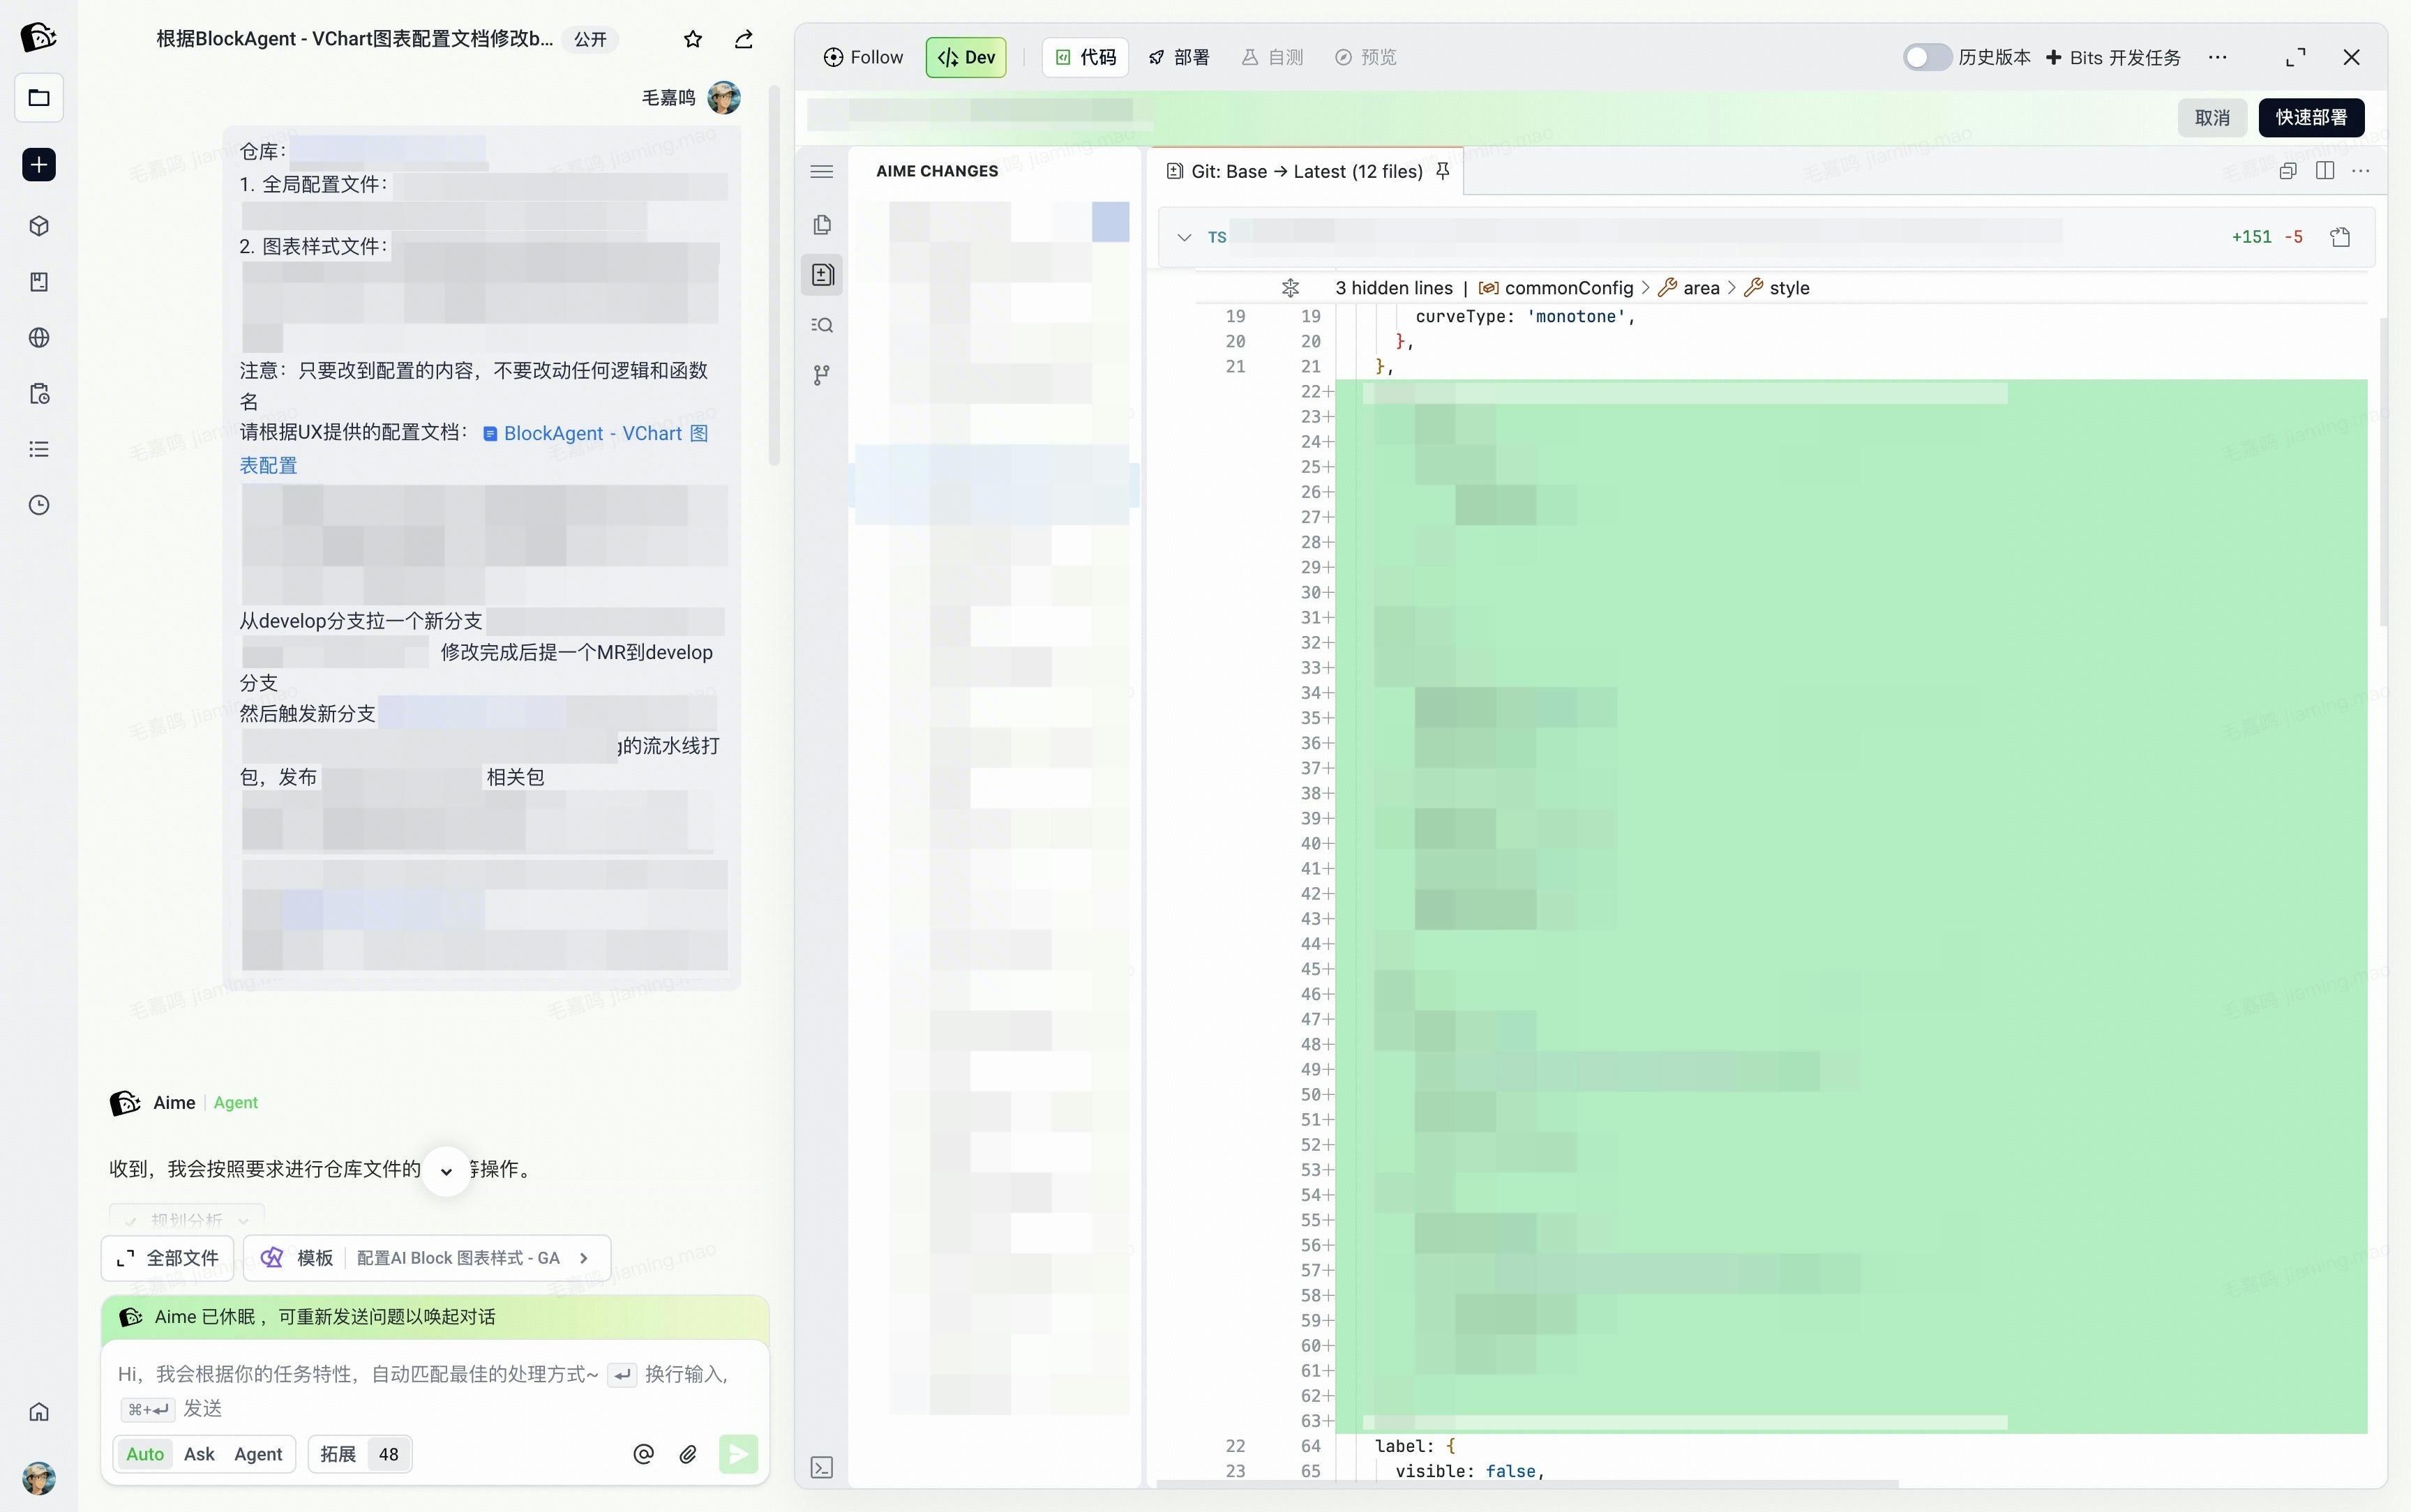Click the chat panel vertical scrollbar
Image resolution: width=2411 pixels, height=1512 pixels.
(774, 275)
